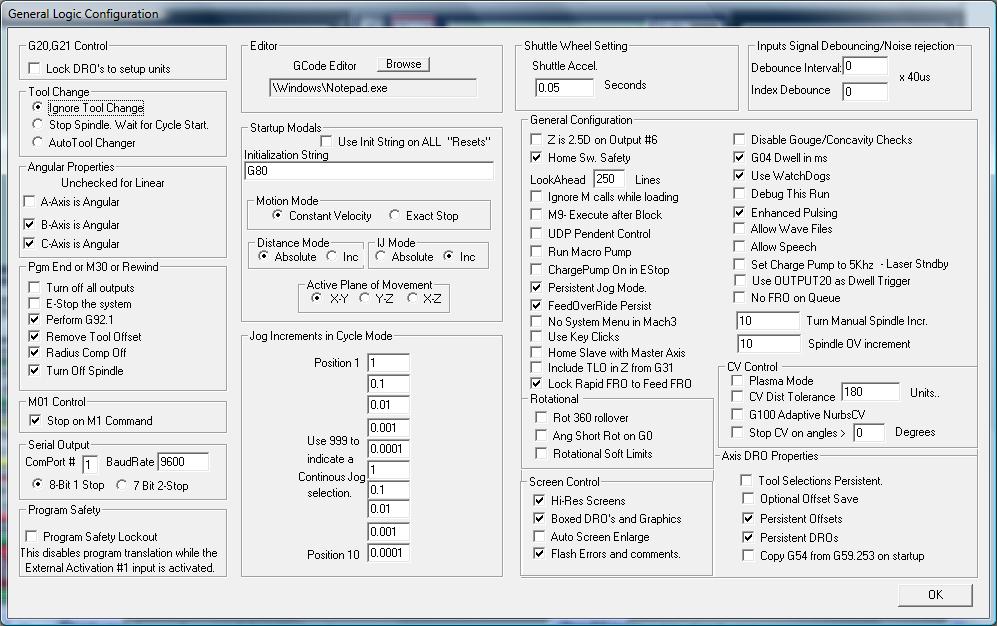Uncheck Stop on M1 Command
This screenshot has height=626, width=997.
[35, 421]
